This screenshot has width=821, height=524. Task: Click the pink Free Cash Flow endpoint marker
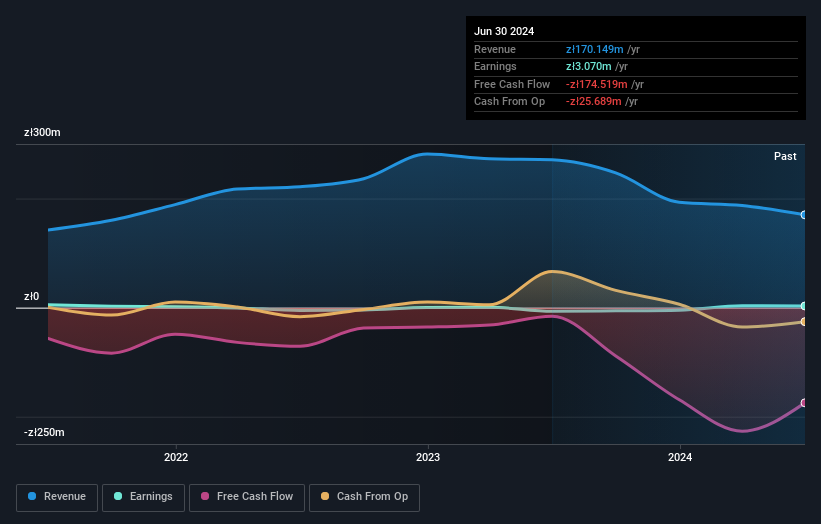tap(803, 403)
